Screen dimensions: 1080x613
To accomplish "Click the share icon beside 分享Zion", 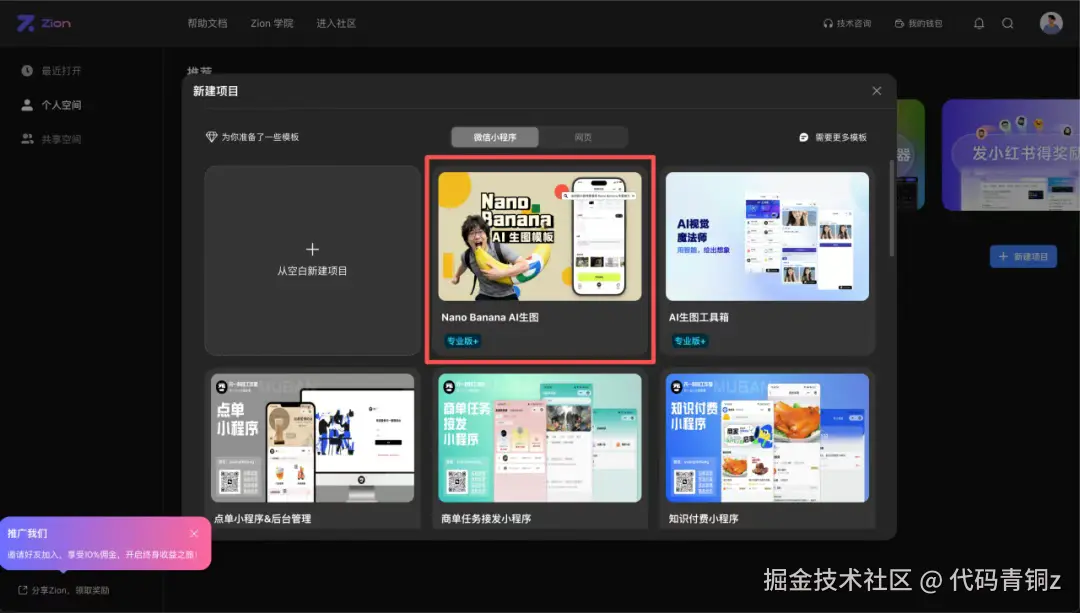I will [x=23, y=590].
